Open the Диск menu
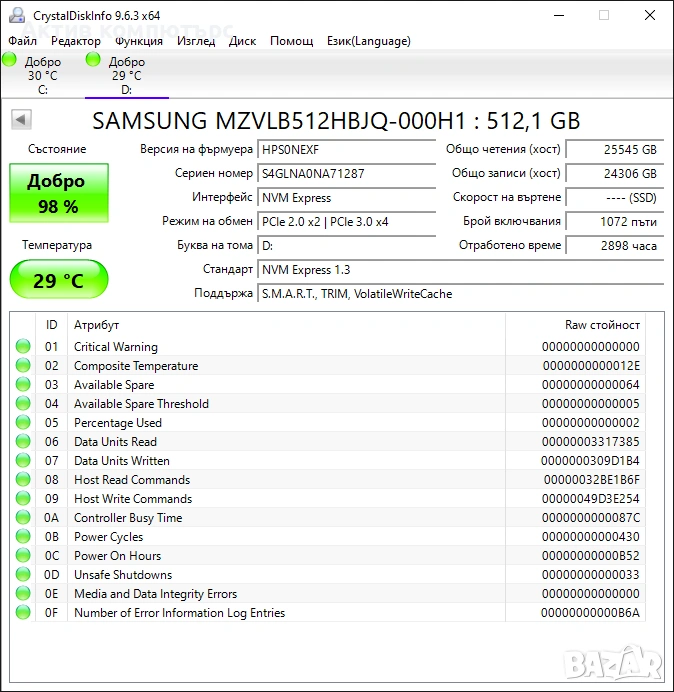 (x=242, y=41)
